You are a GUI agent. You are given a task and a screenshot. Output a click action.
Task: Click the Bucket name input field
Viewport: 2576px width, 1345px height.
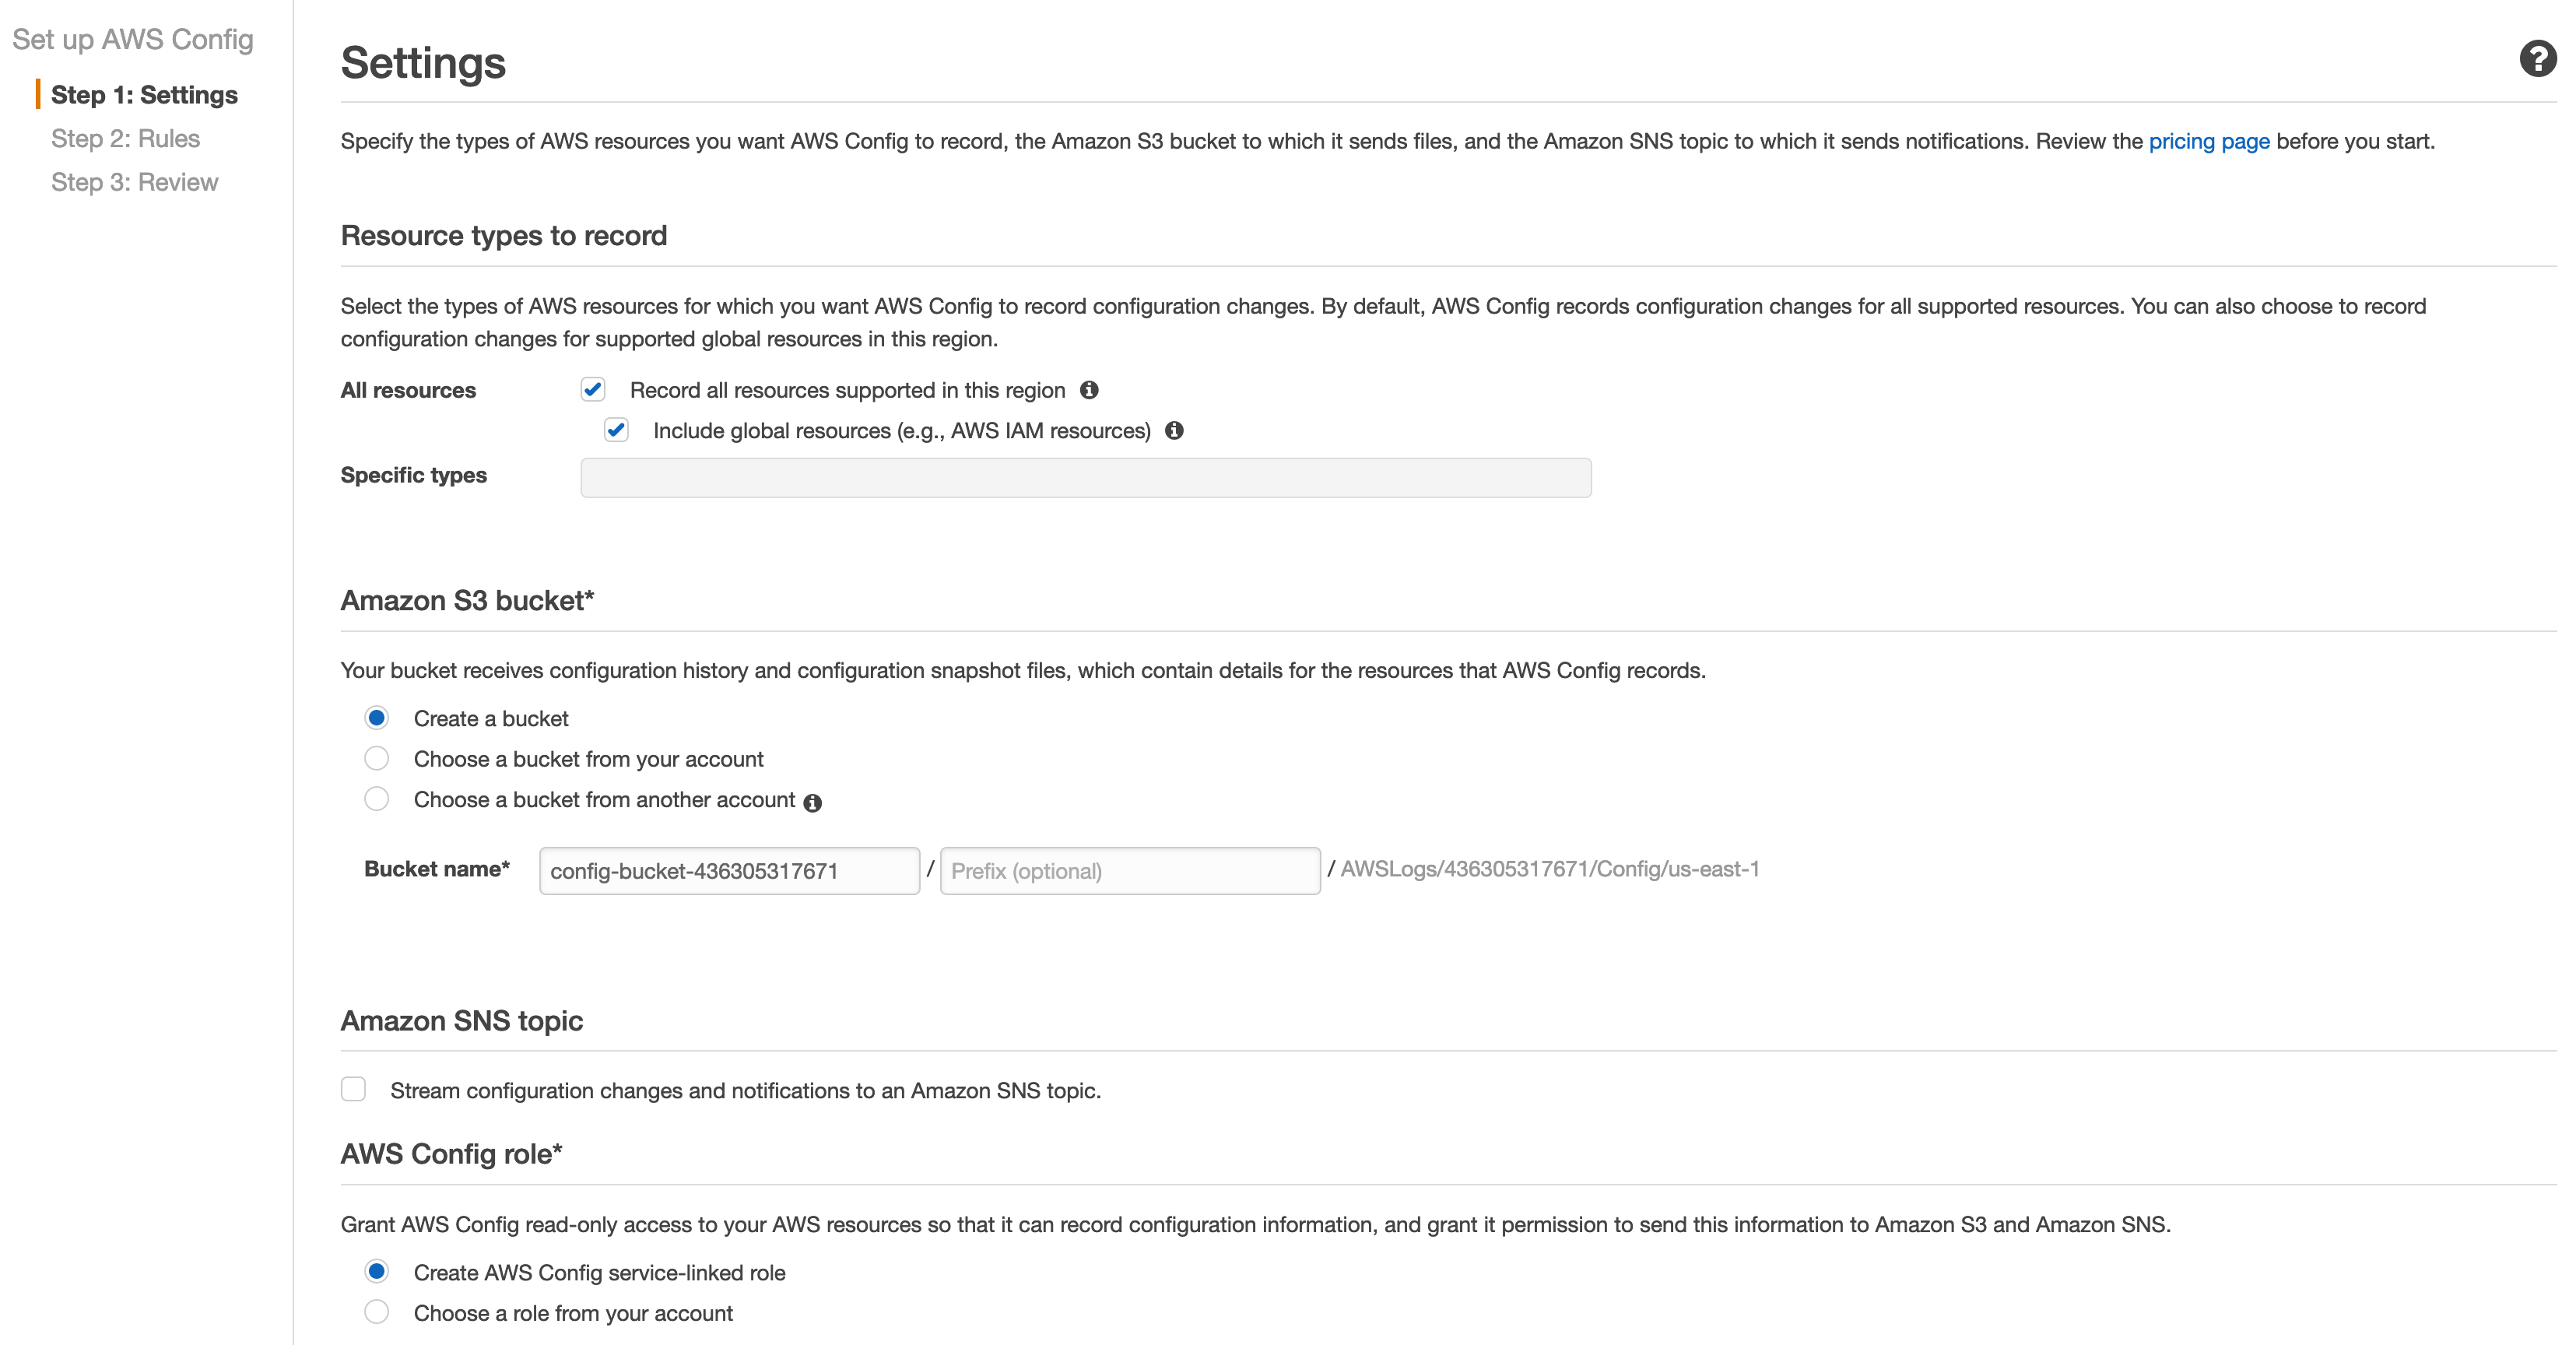(x=731, y=871)
